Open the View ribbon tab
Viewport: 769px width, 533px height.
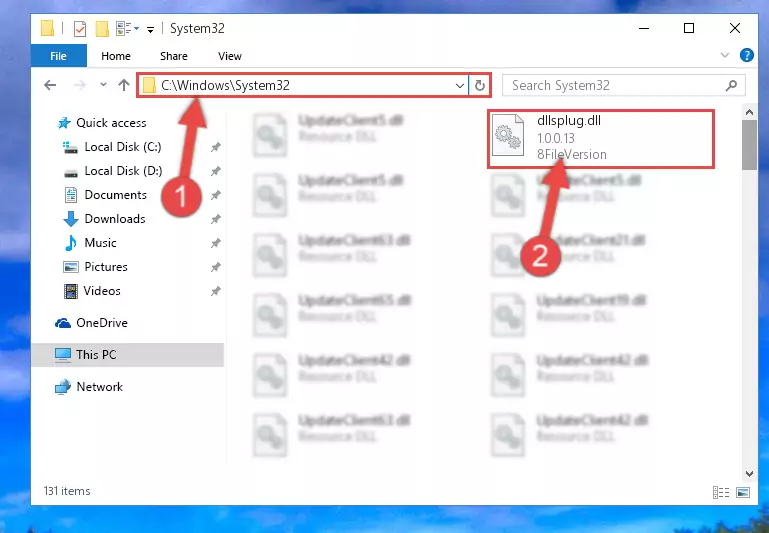[230, 56]
